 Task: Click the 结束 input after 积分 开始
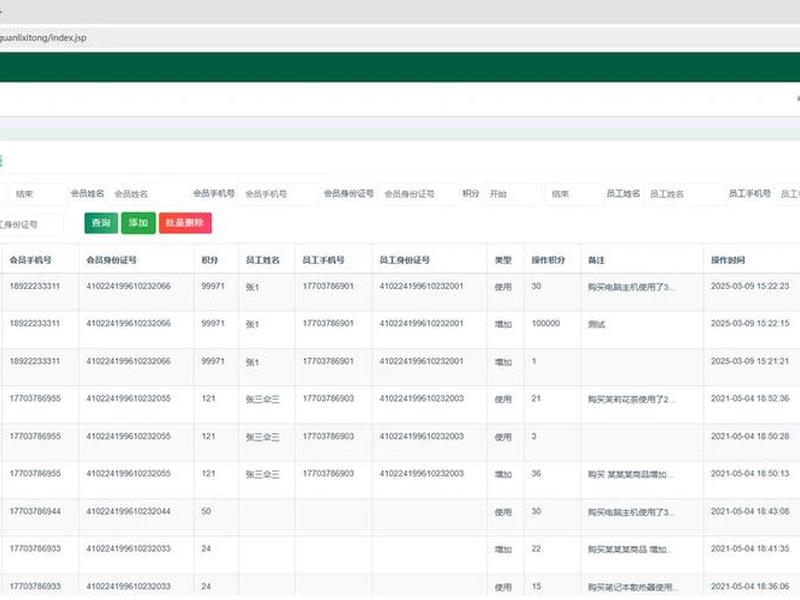coord(574,194)
